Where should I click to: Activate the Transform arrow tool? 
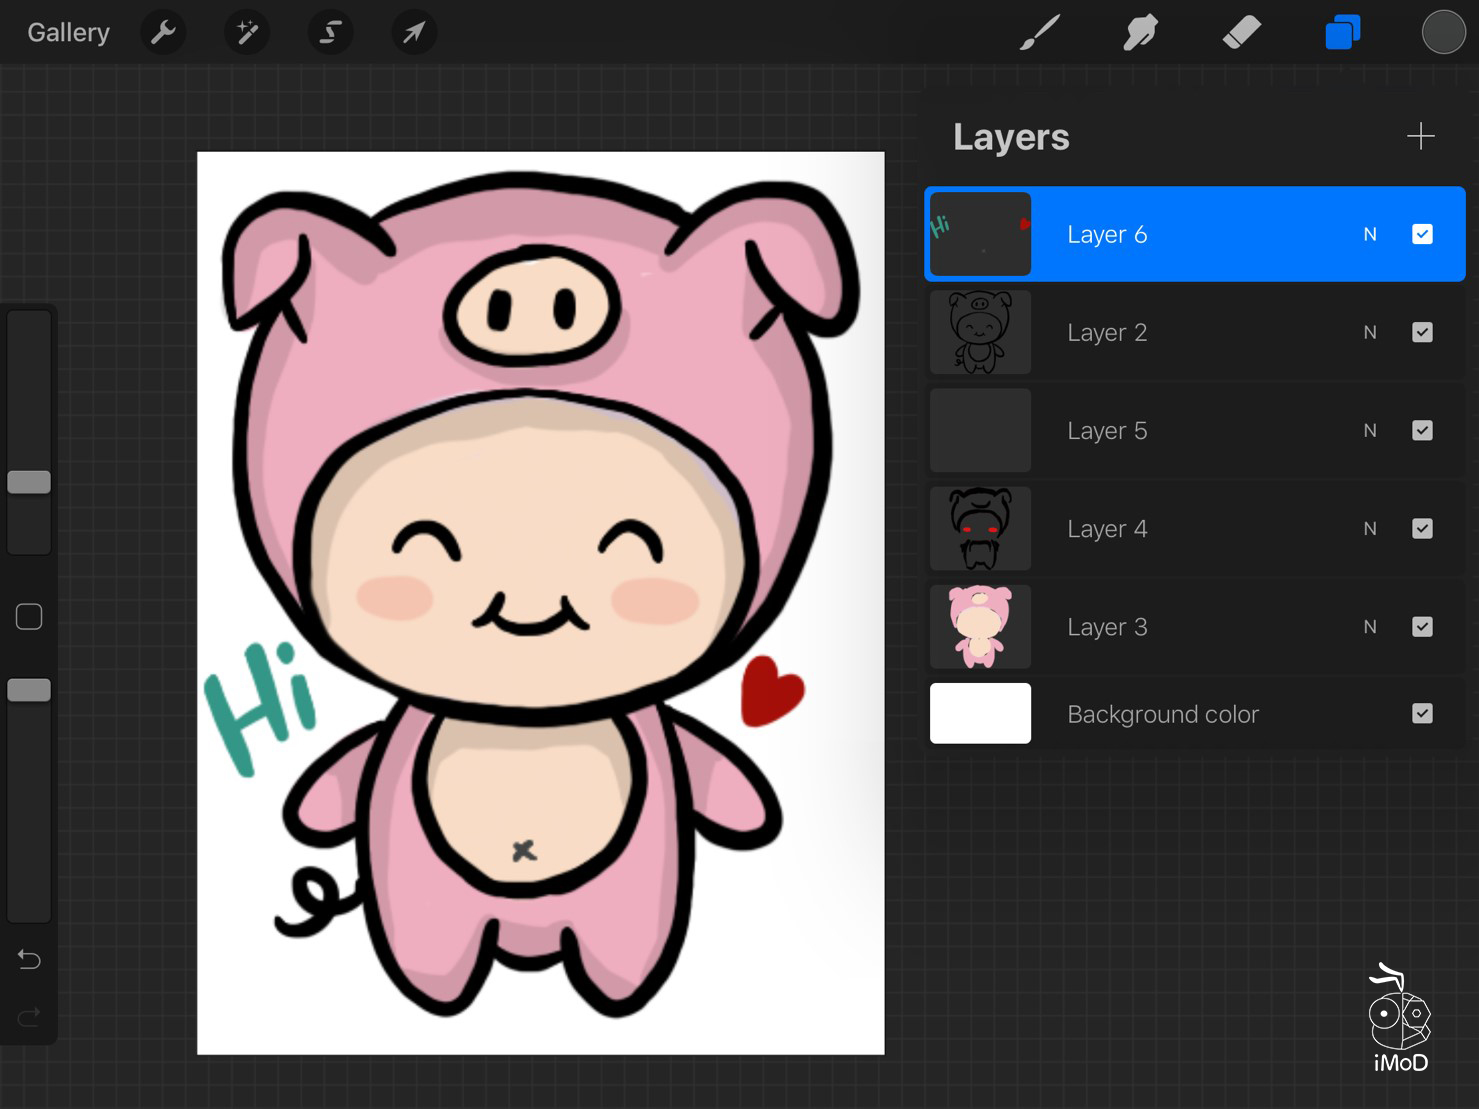[x=413, y=33]
